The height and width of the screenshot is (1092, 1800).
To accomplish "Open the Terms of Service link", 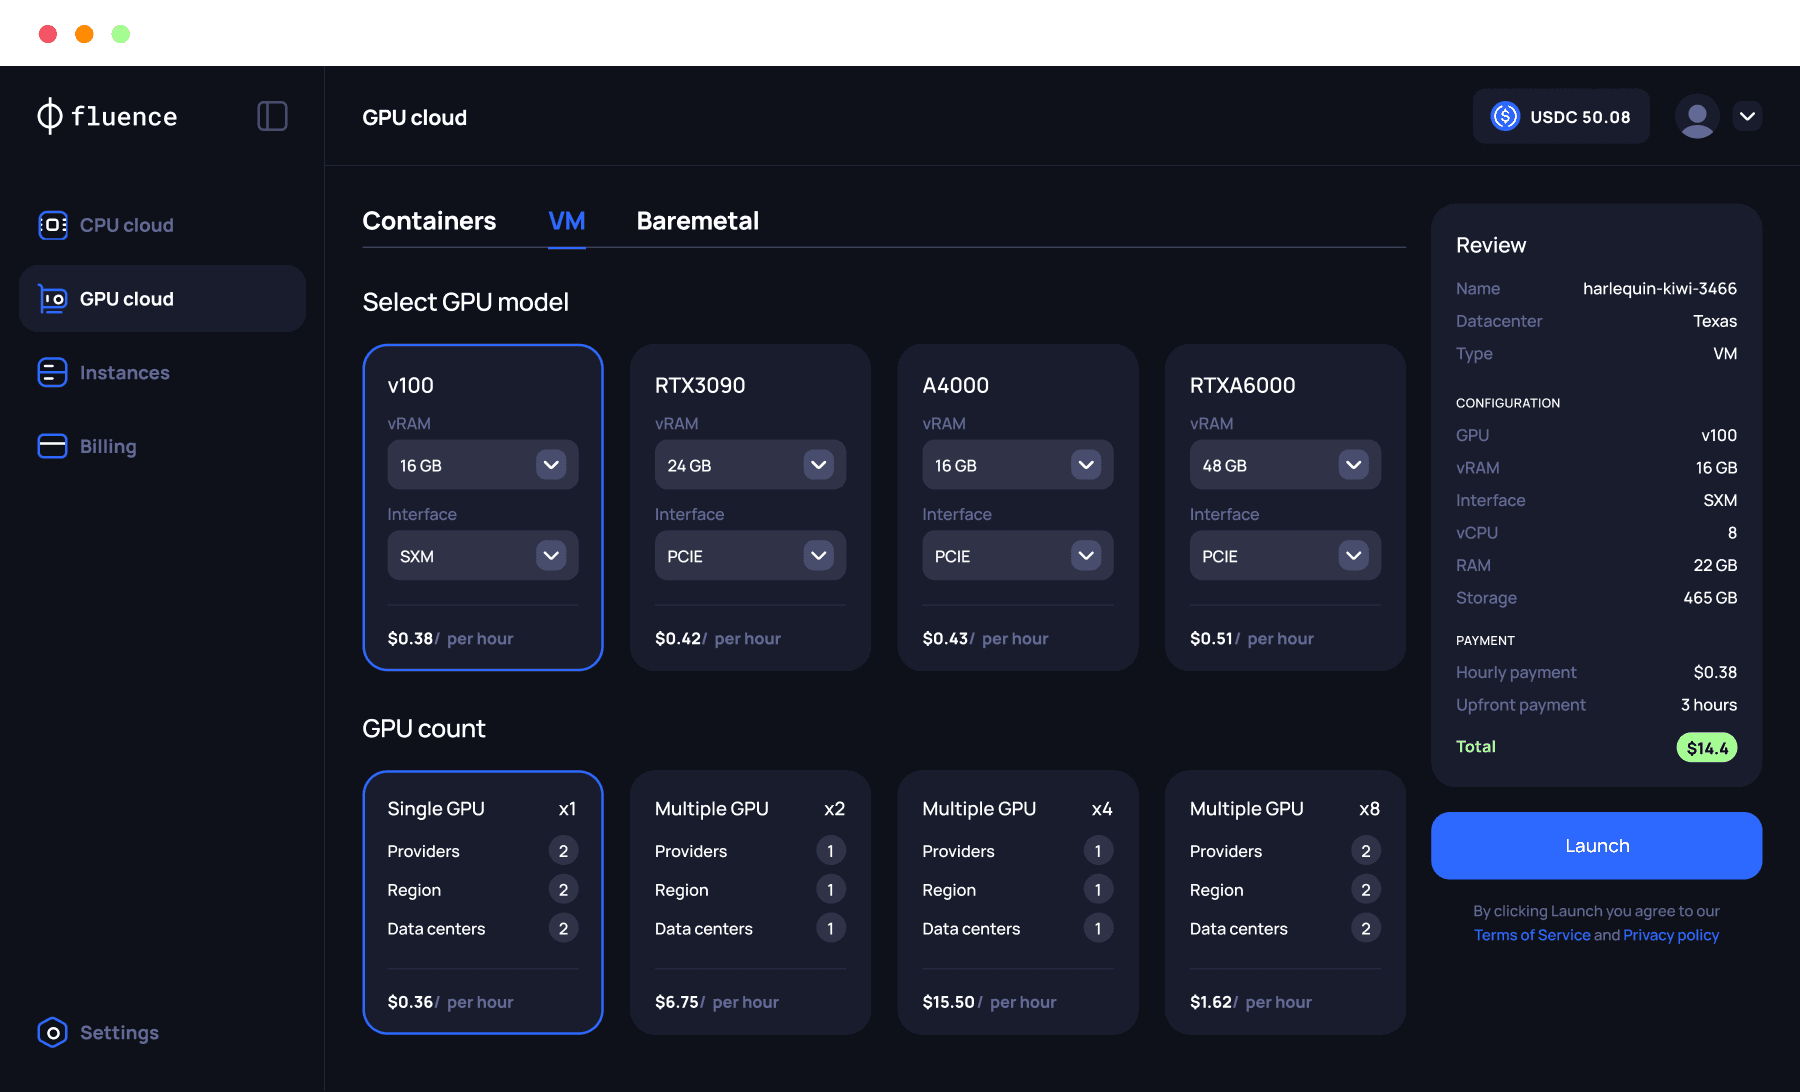I will (1531, 935).
